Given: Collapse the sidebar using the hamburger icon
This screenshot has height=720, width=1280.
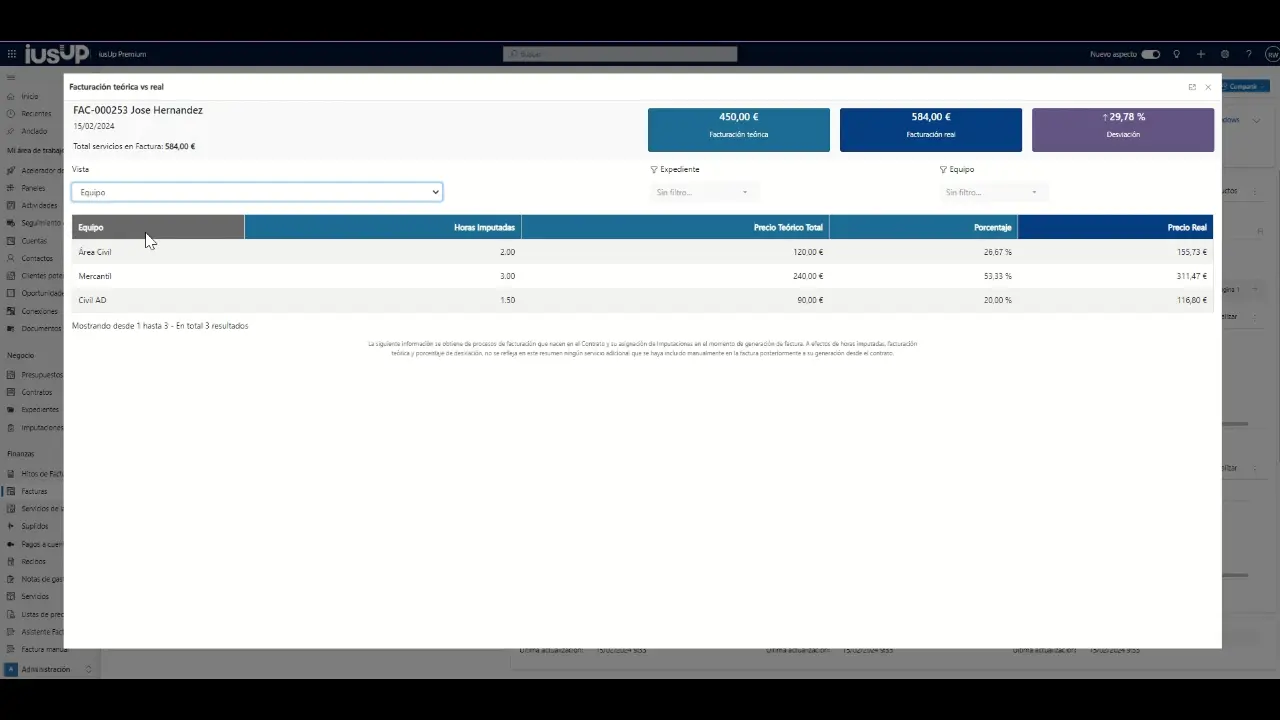Looking at the screenshot, I should tap(11, 77).
